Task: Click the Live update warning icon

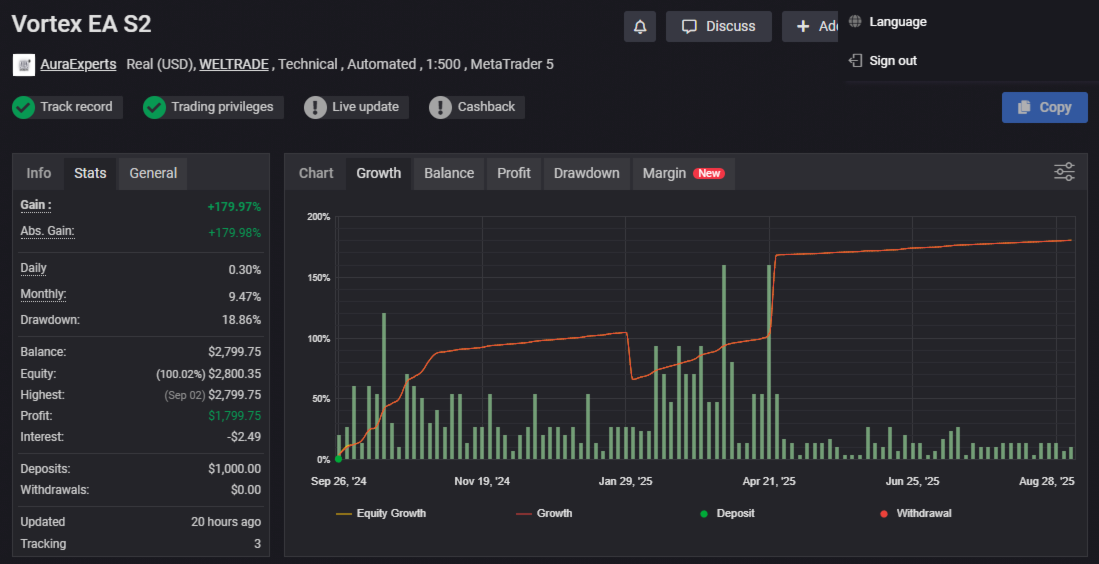Action: click(x=316, y=107)
